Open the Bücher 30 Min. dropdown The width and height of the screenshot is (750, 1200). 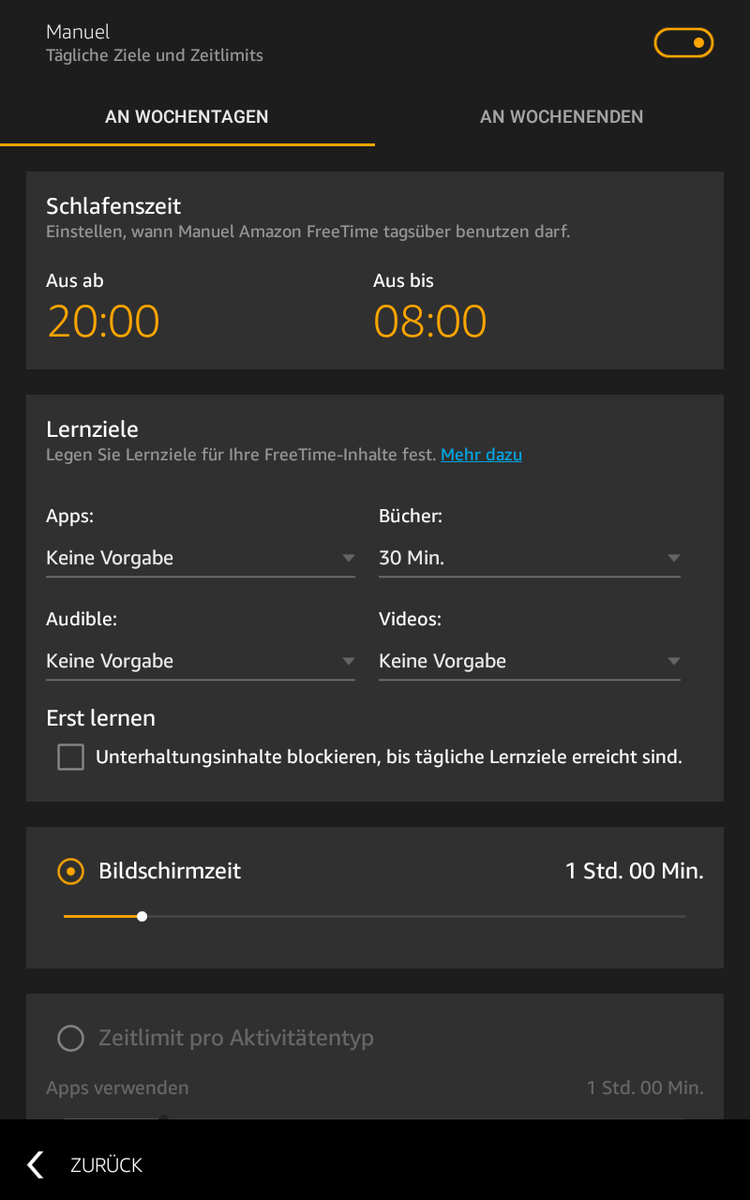(x=529, y=558)
